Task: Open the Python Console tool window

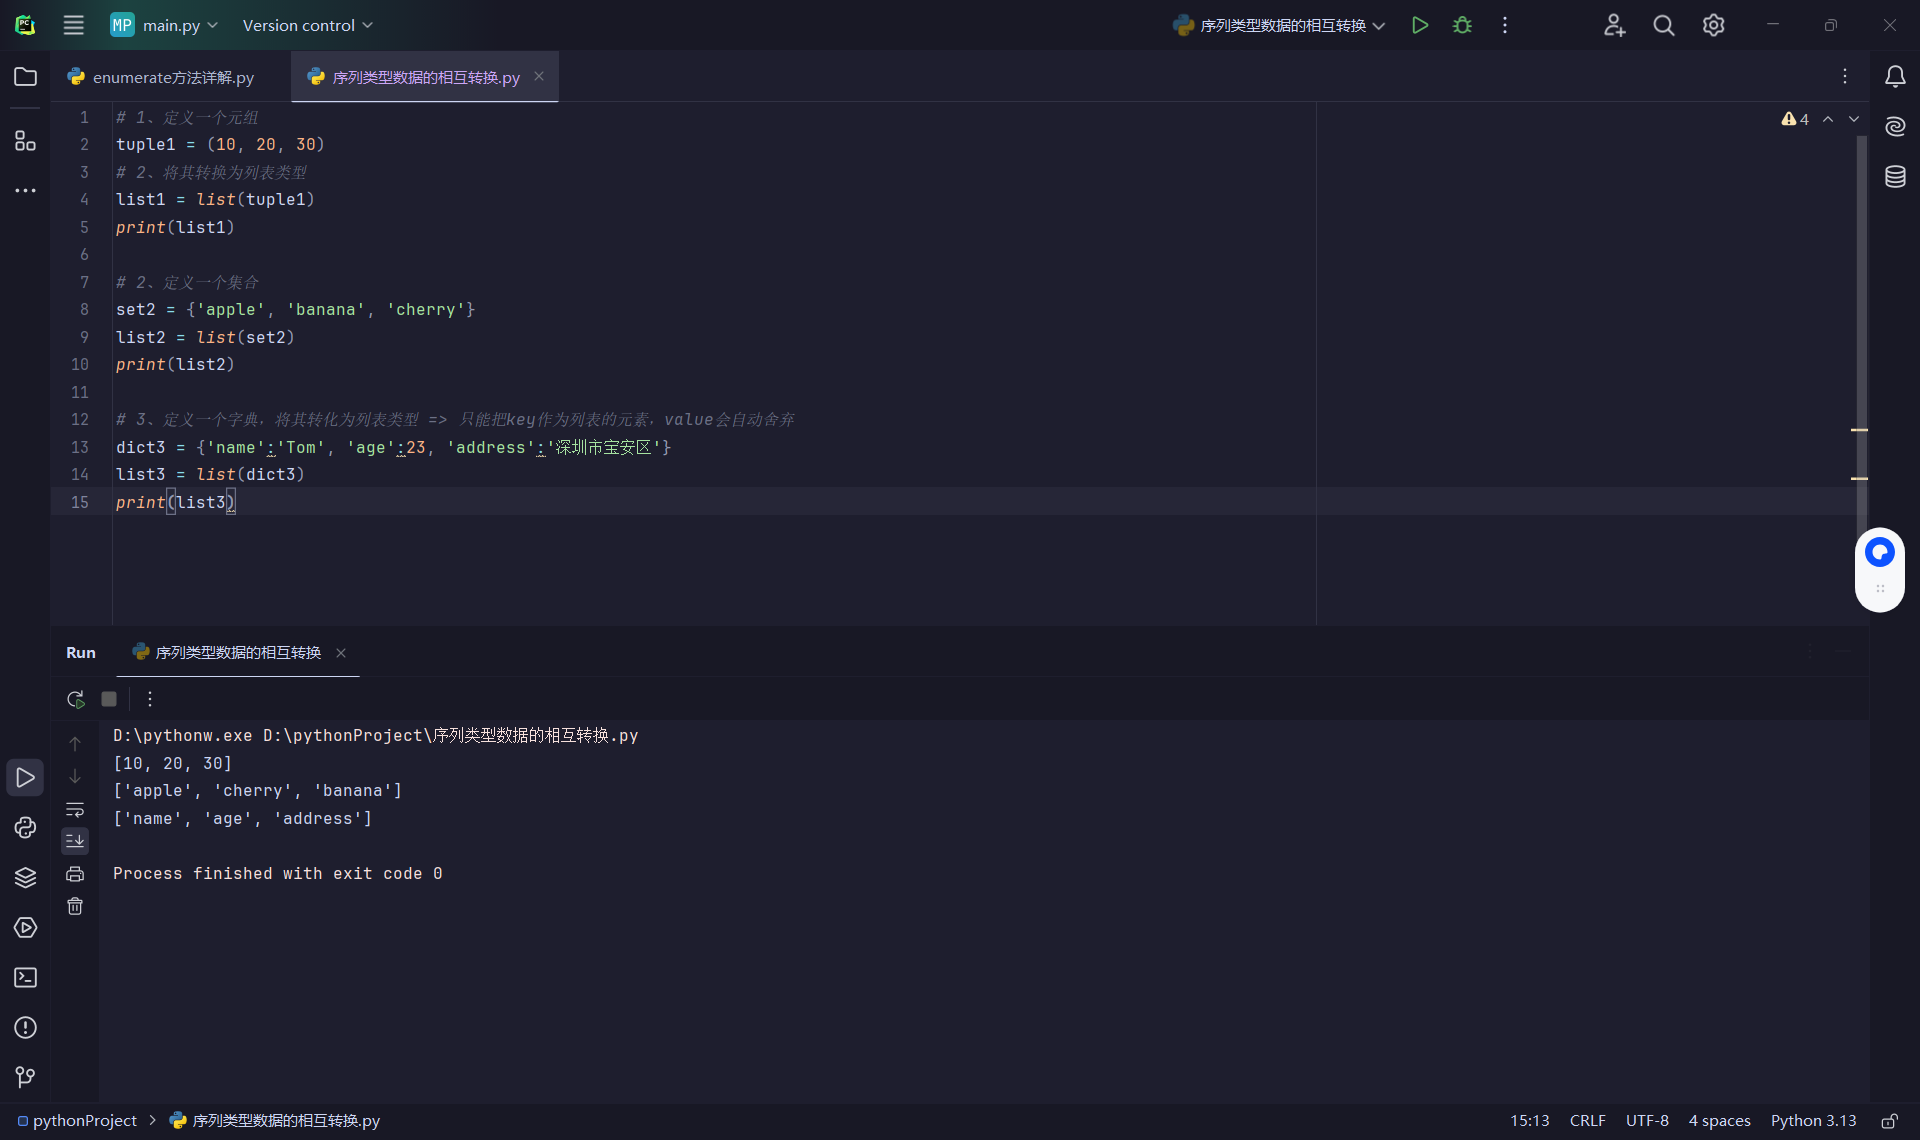Action: (25, 827)
